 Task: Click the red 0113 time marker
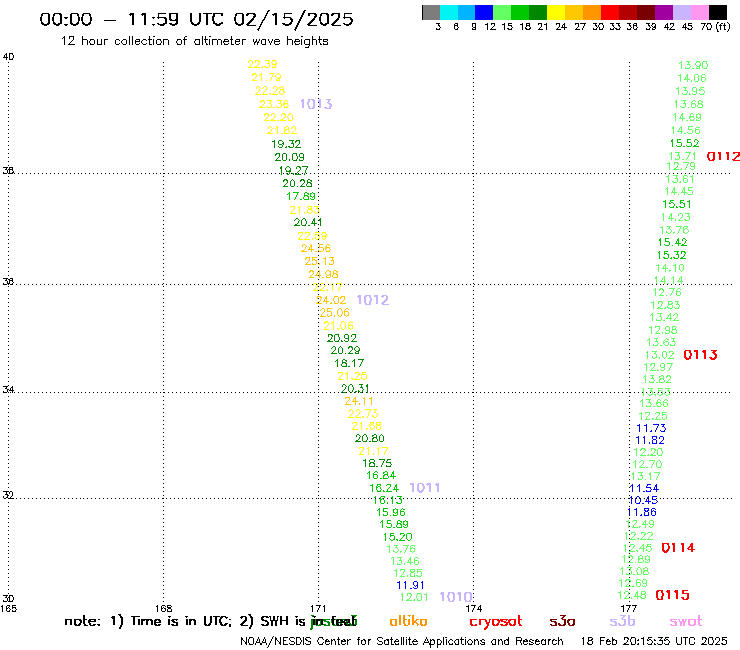700,355
